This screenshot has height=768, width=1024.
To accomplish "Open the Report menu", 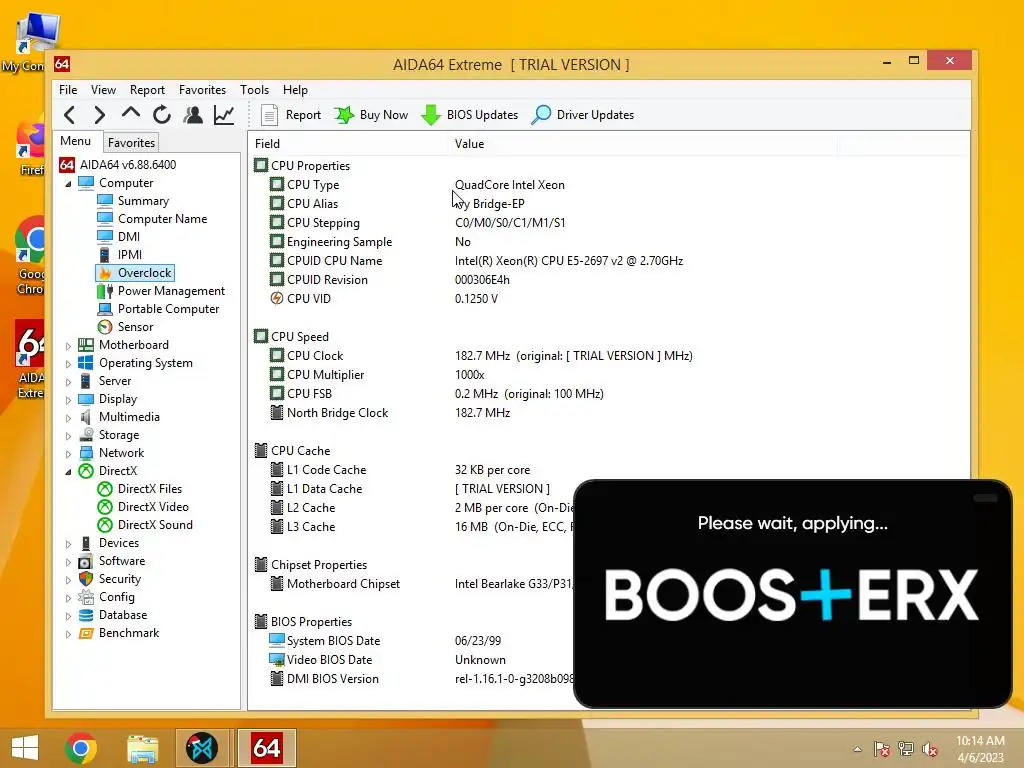I will [147, 89].
